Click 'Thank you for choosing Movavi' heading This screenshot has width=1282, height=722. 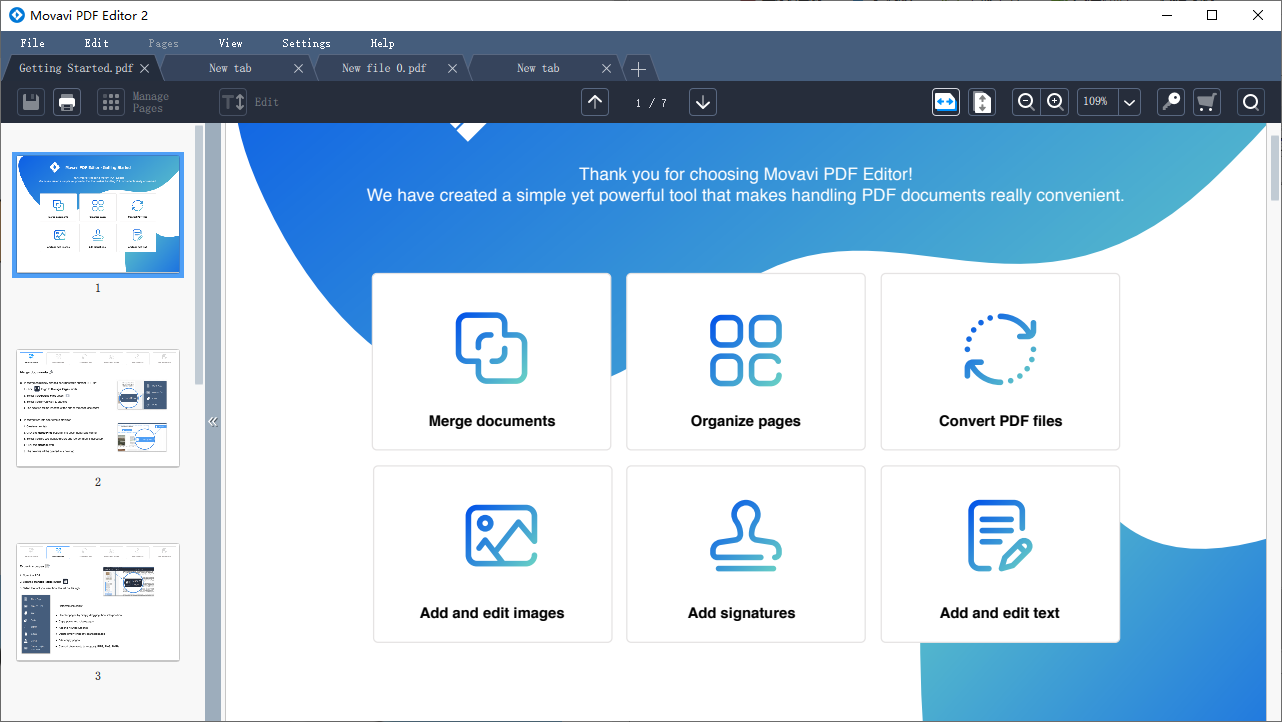click(746, 174)
